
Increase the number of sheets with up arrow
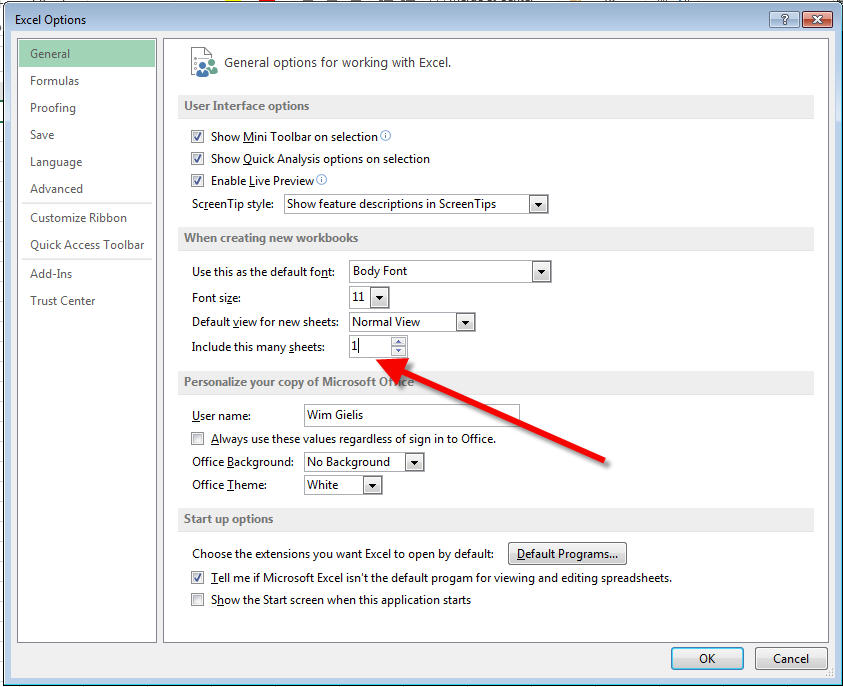(398, 341)
